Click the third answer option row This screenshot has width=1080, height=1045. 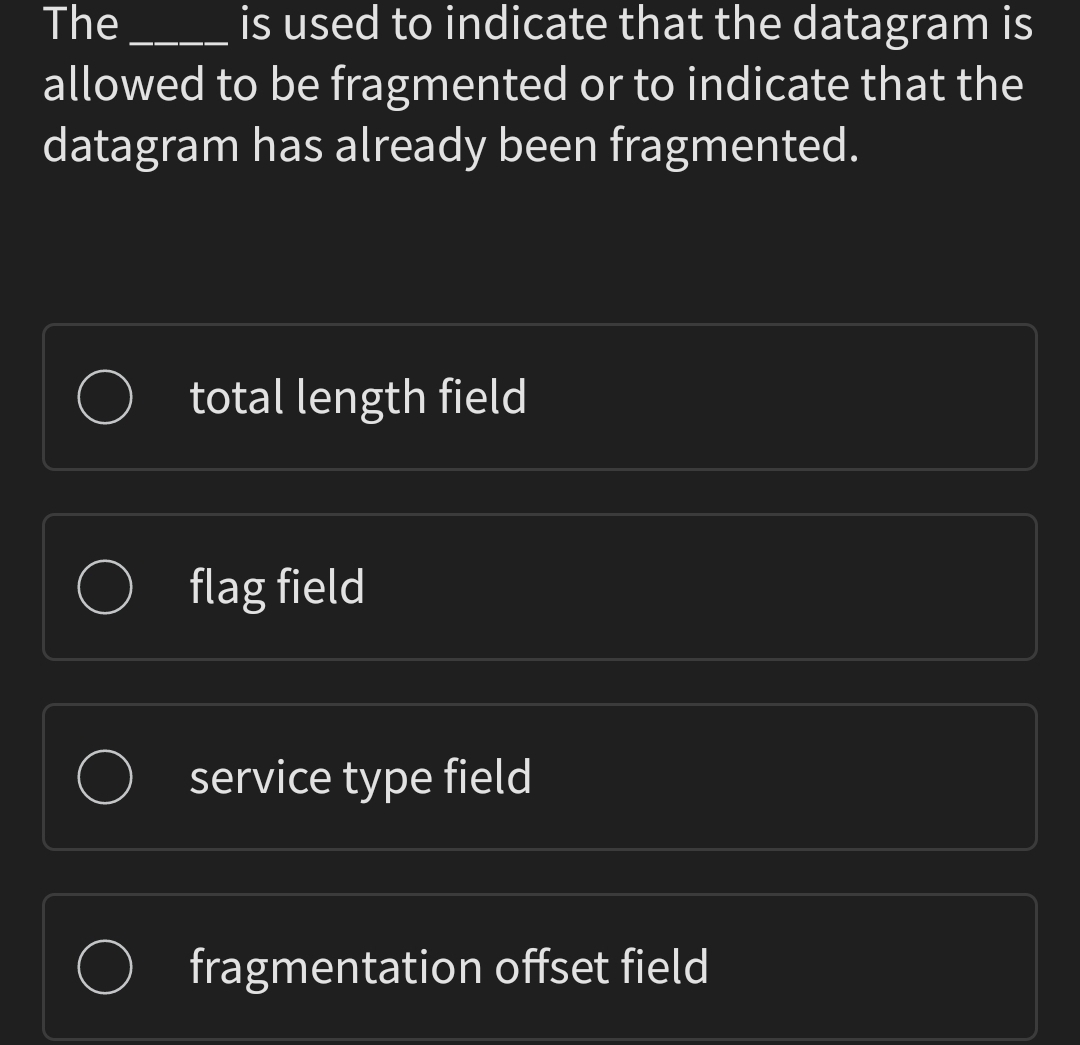click(x=540, y=777)
